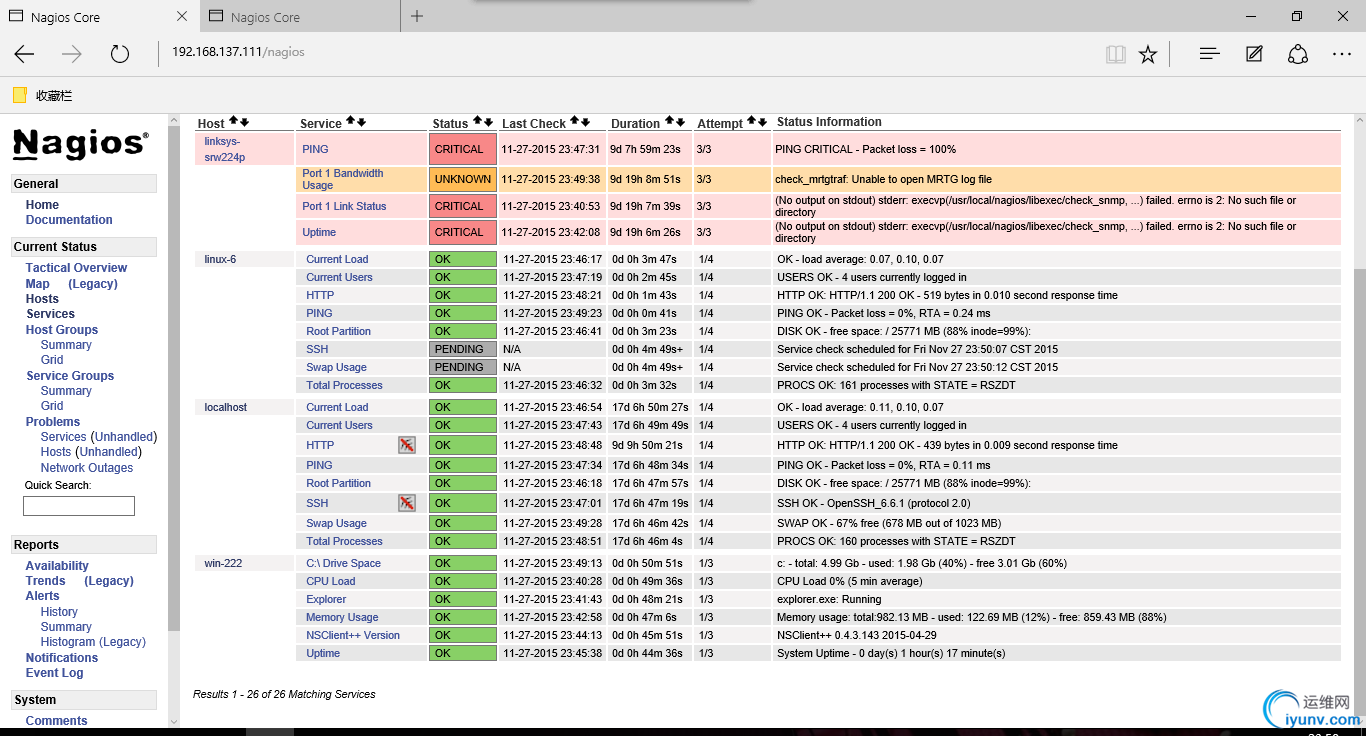Open the Memory Usage service on win-222
1366x736 pixels.
click(342, 617)
